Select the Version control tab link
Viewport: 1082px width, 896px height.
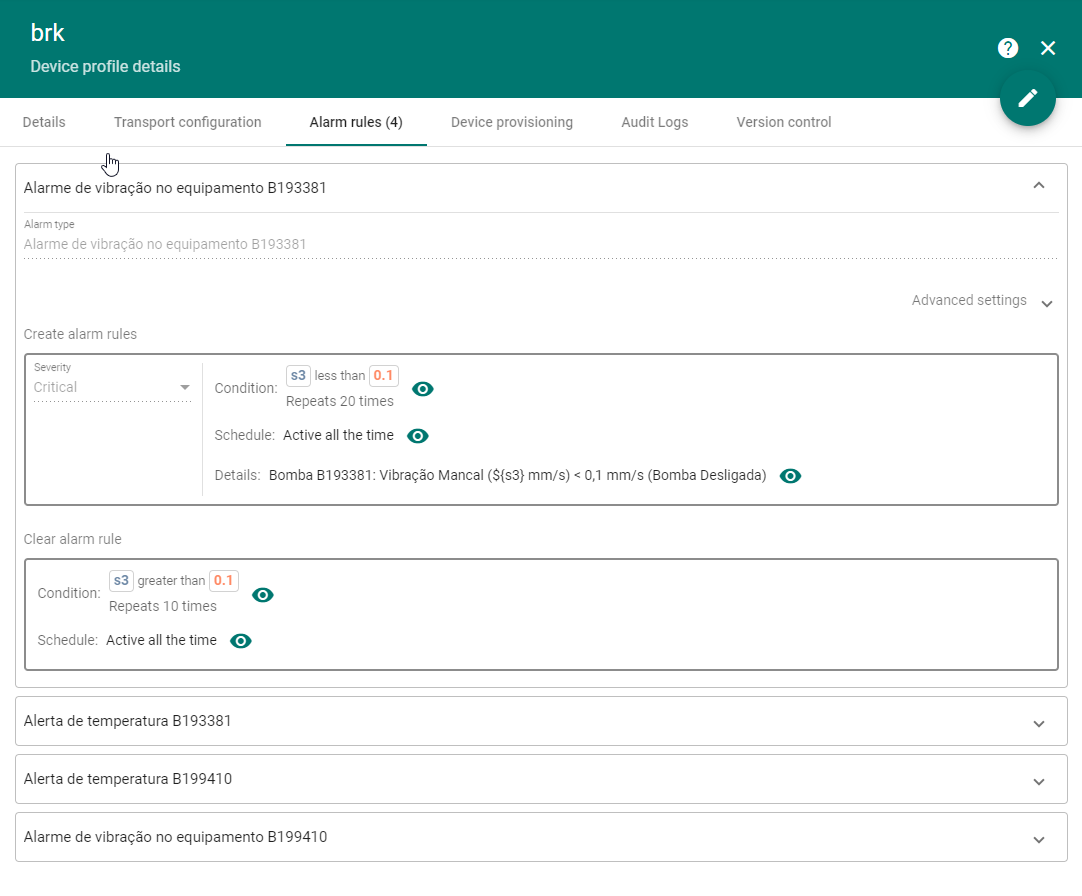[783, 121]
